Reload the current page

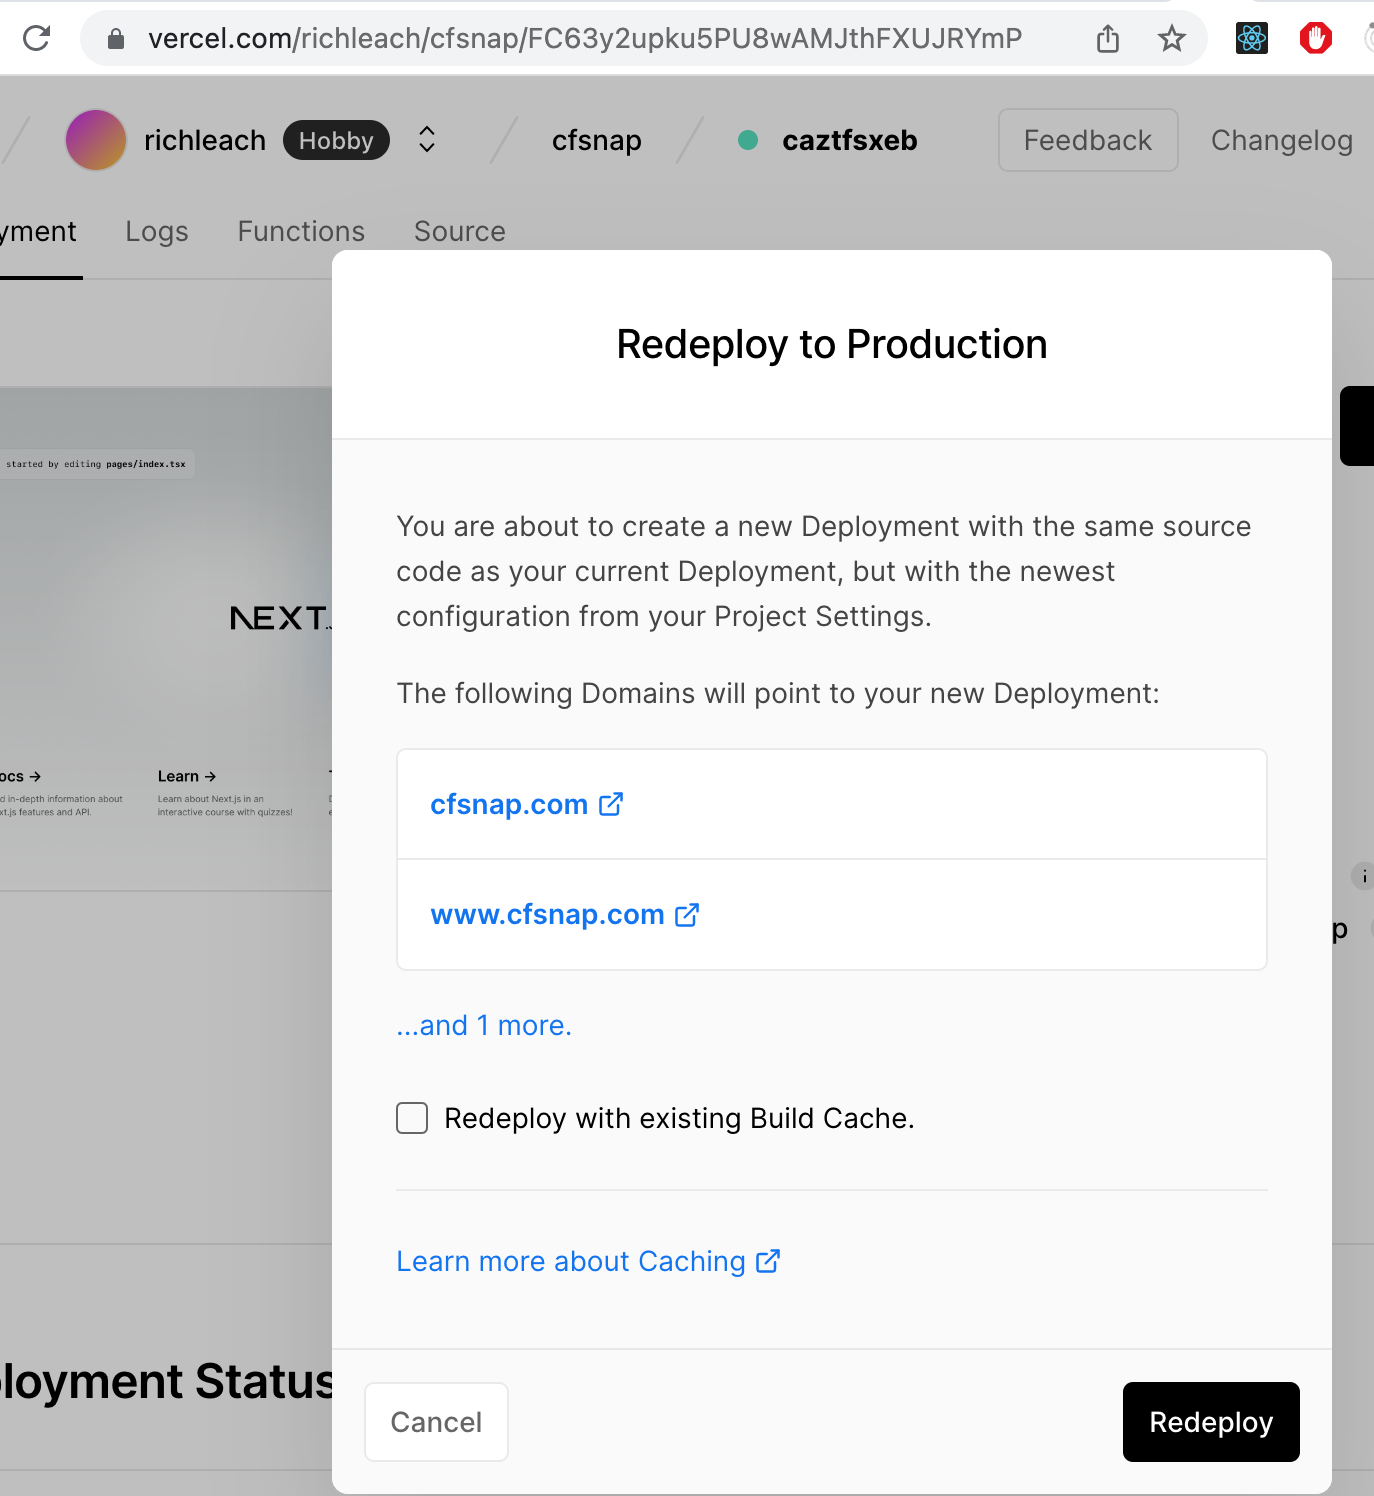pyautogui.click(x=37, y=38)
